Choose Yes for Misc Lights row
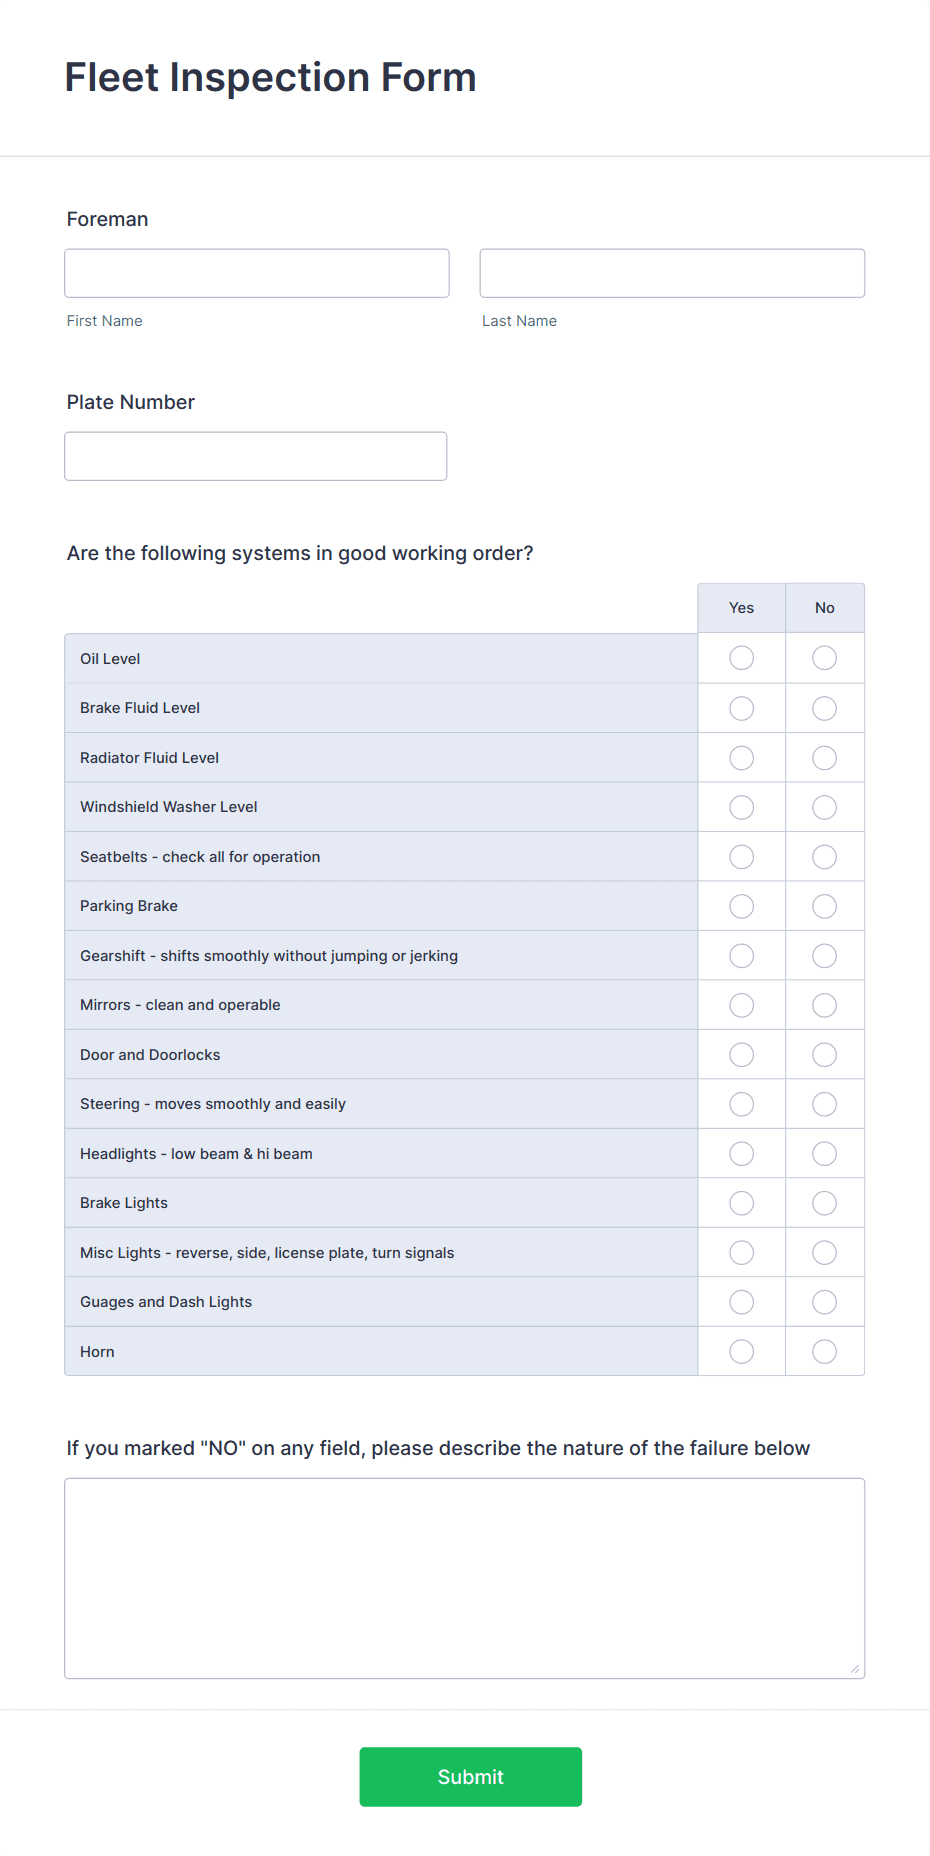This screenshot has height=1856, width=930. pos(741,1252)
